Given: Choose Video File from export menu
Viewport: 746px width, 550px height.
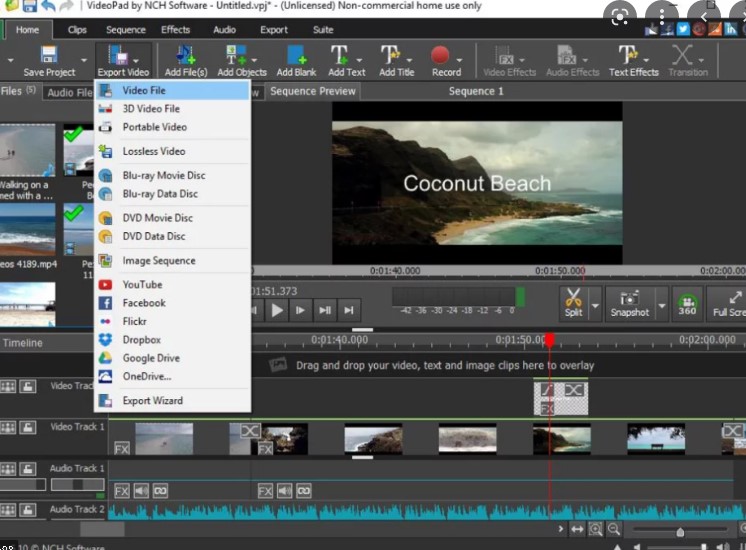Looking at the screenshot, I should click(x=173, y=90).
